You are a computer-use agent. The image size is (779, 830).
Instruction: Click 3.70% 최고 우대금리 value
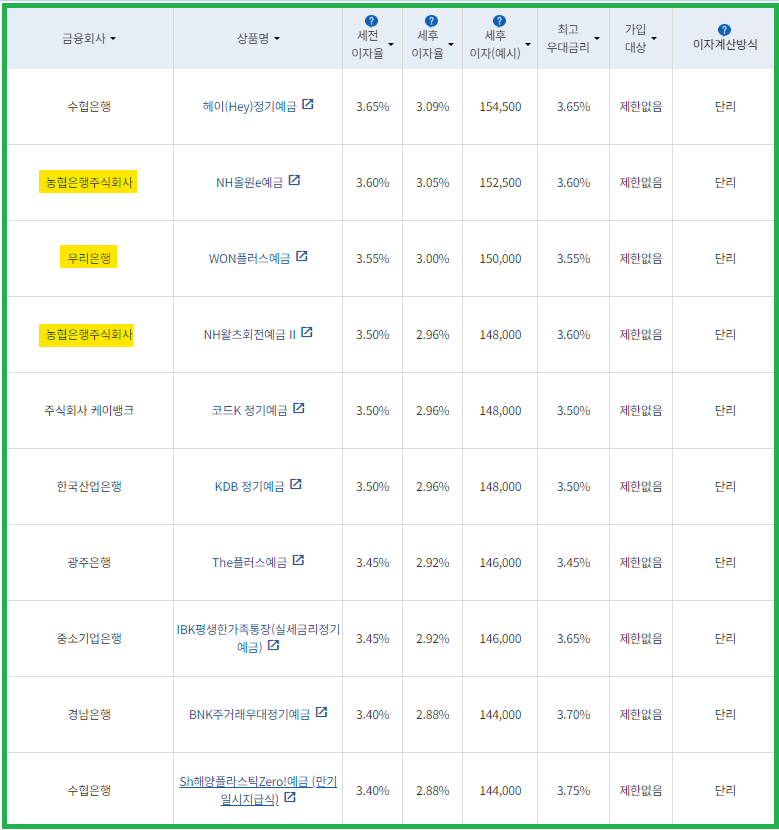573,715
